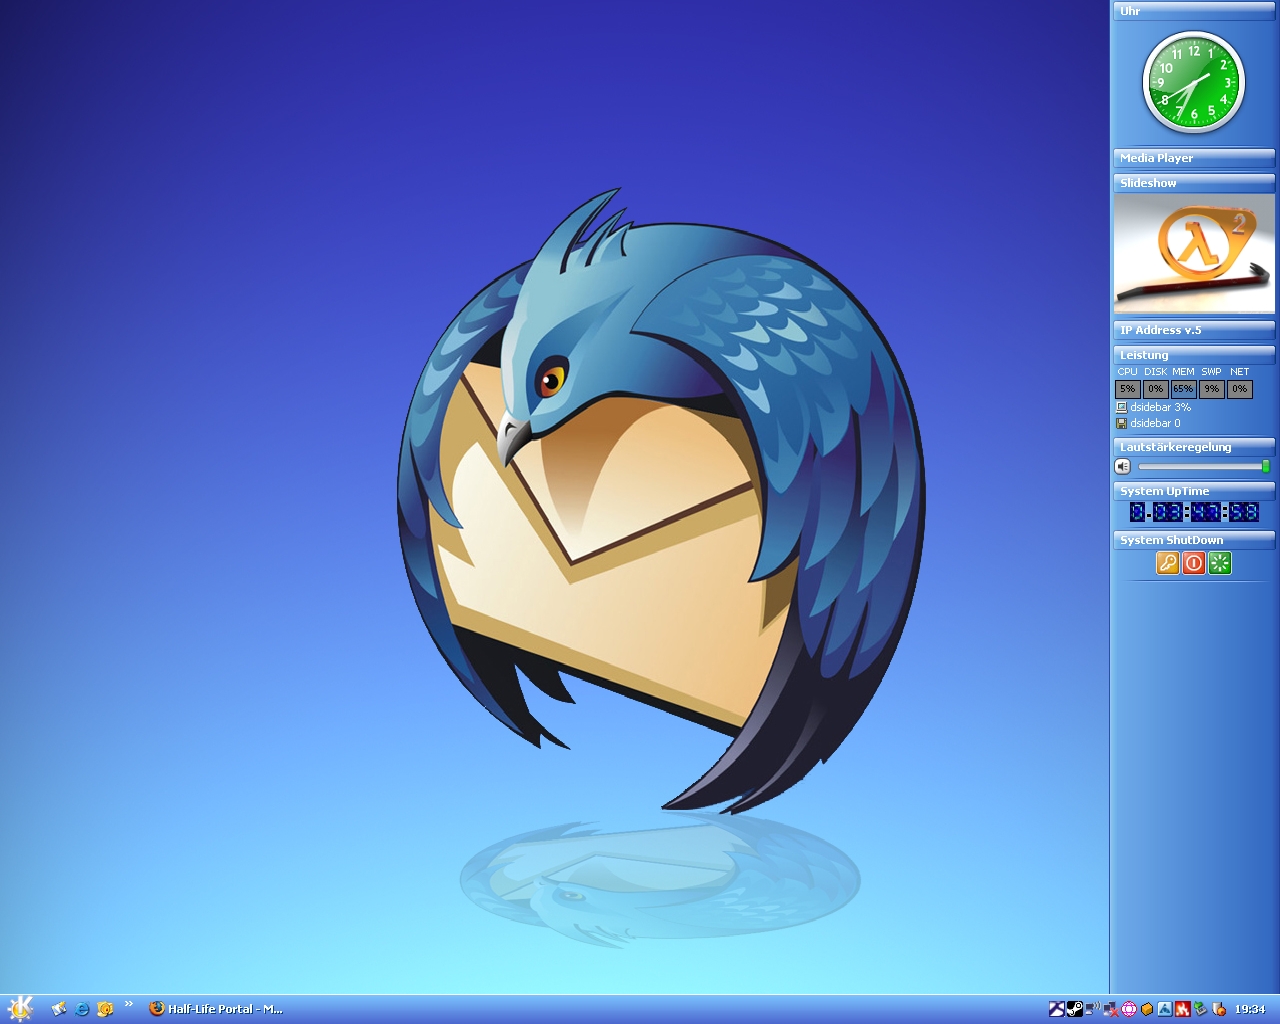This screenshot has height=1024, width=1280.
Task: Click the Steam tray icon
Action: [1075, 1009]
